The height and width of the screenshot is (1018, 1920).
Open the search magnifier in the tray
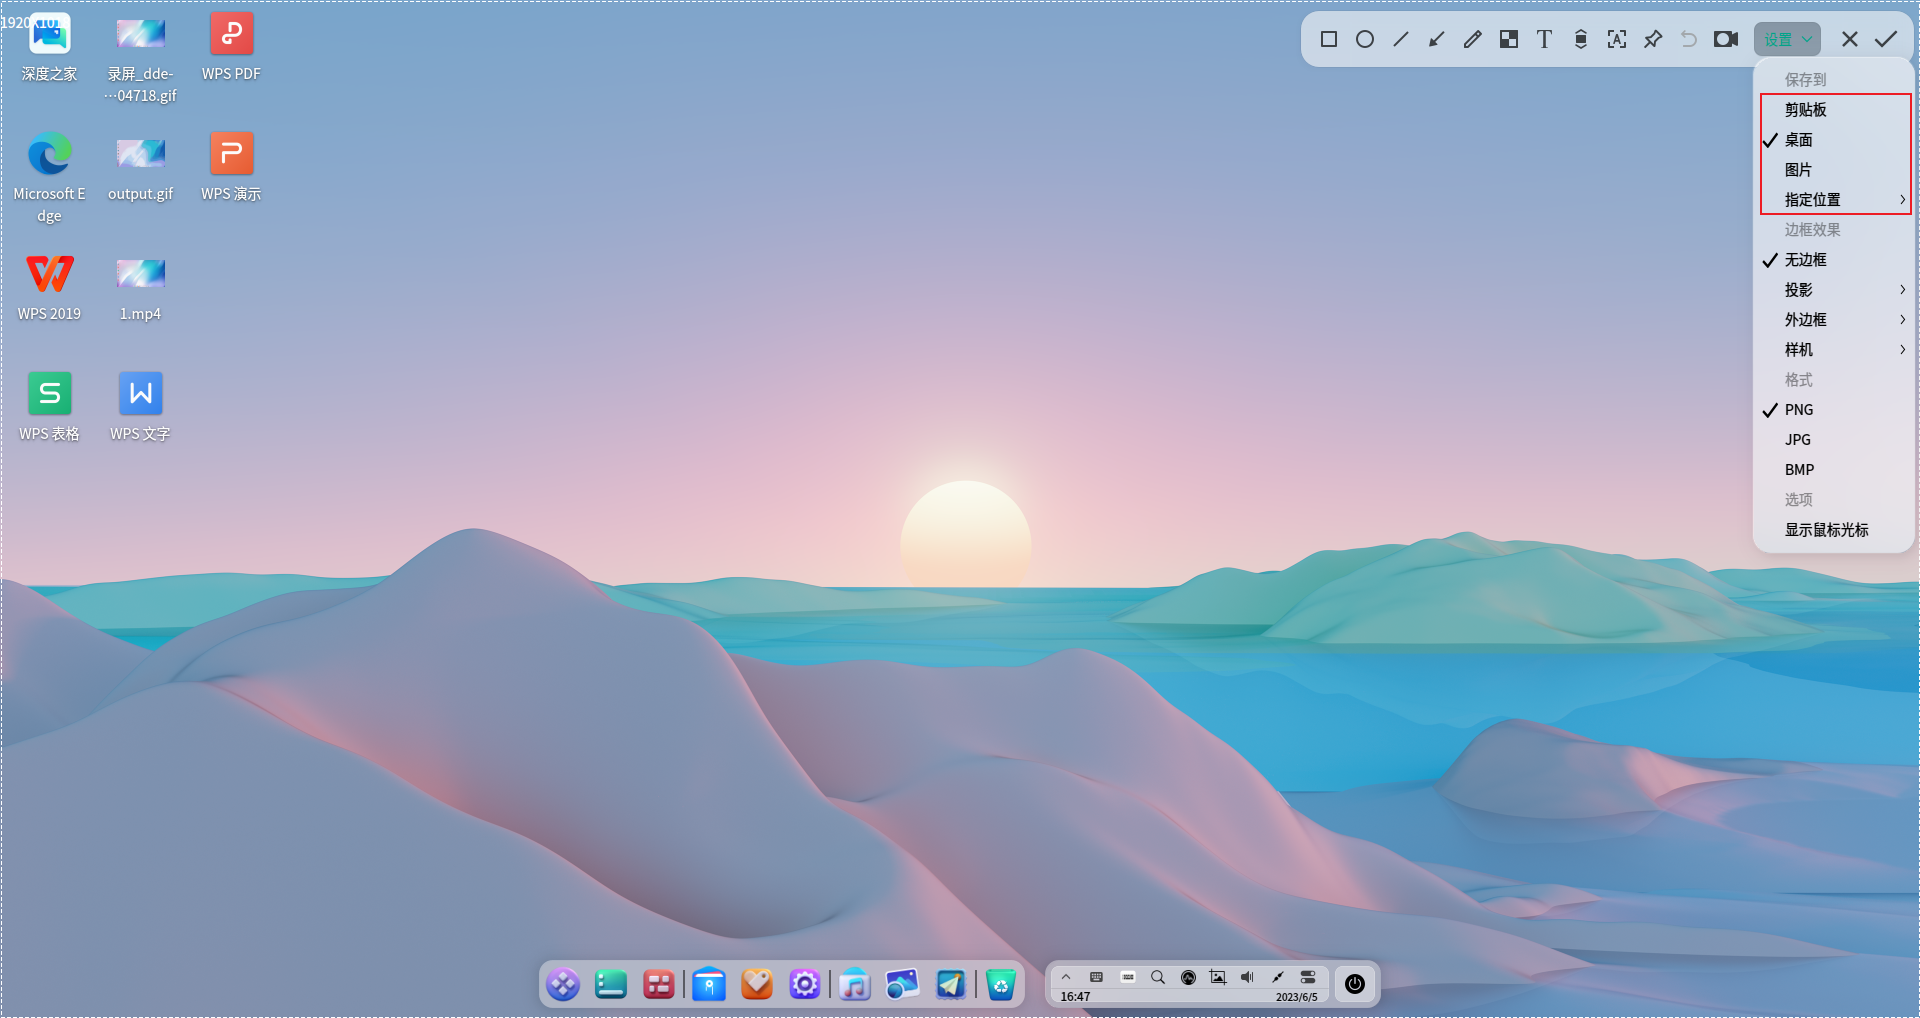pos(1158,977)
